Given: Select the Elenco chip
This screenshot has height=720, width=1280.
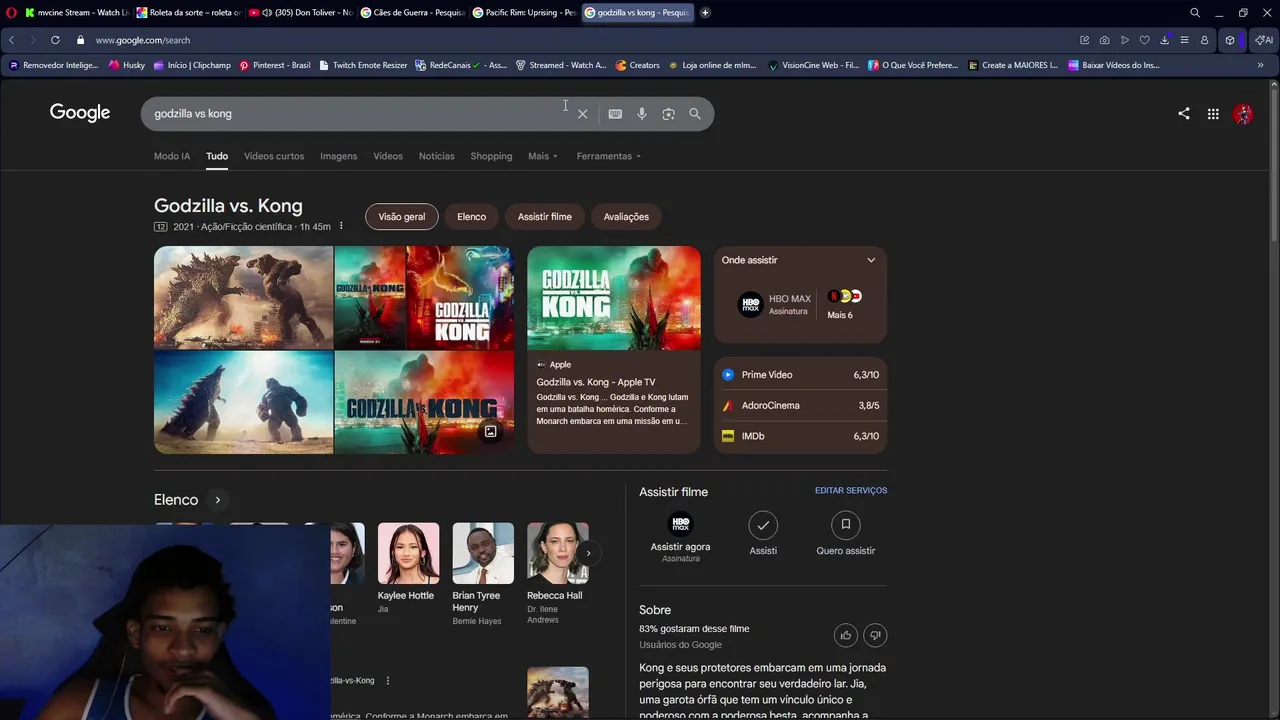Looking at the screenshot, I should (471, 217).
